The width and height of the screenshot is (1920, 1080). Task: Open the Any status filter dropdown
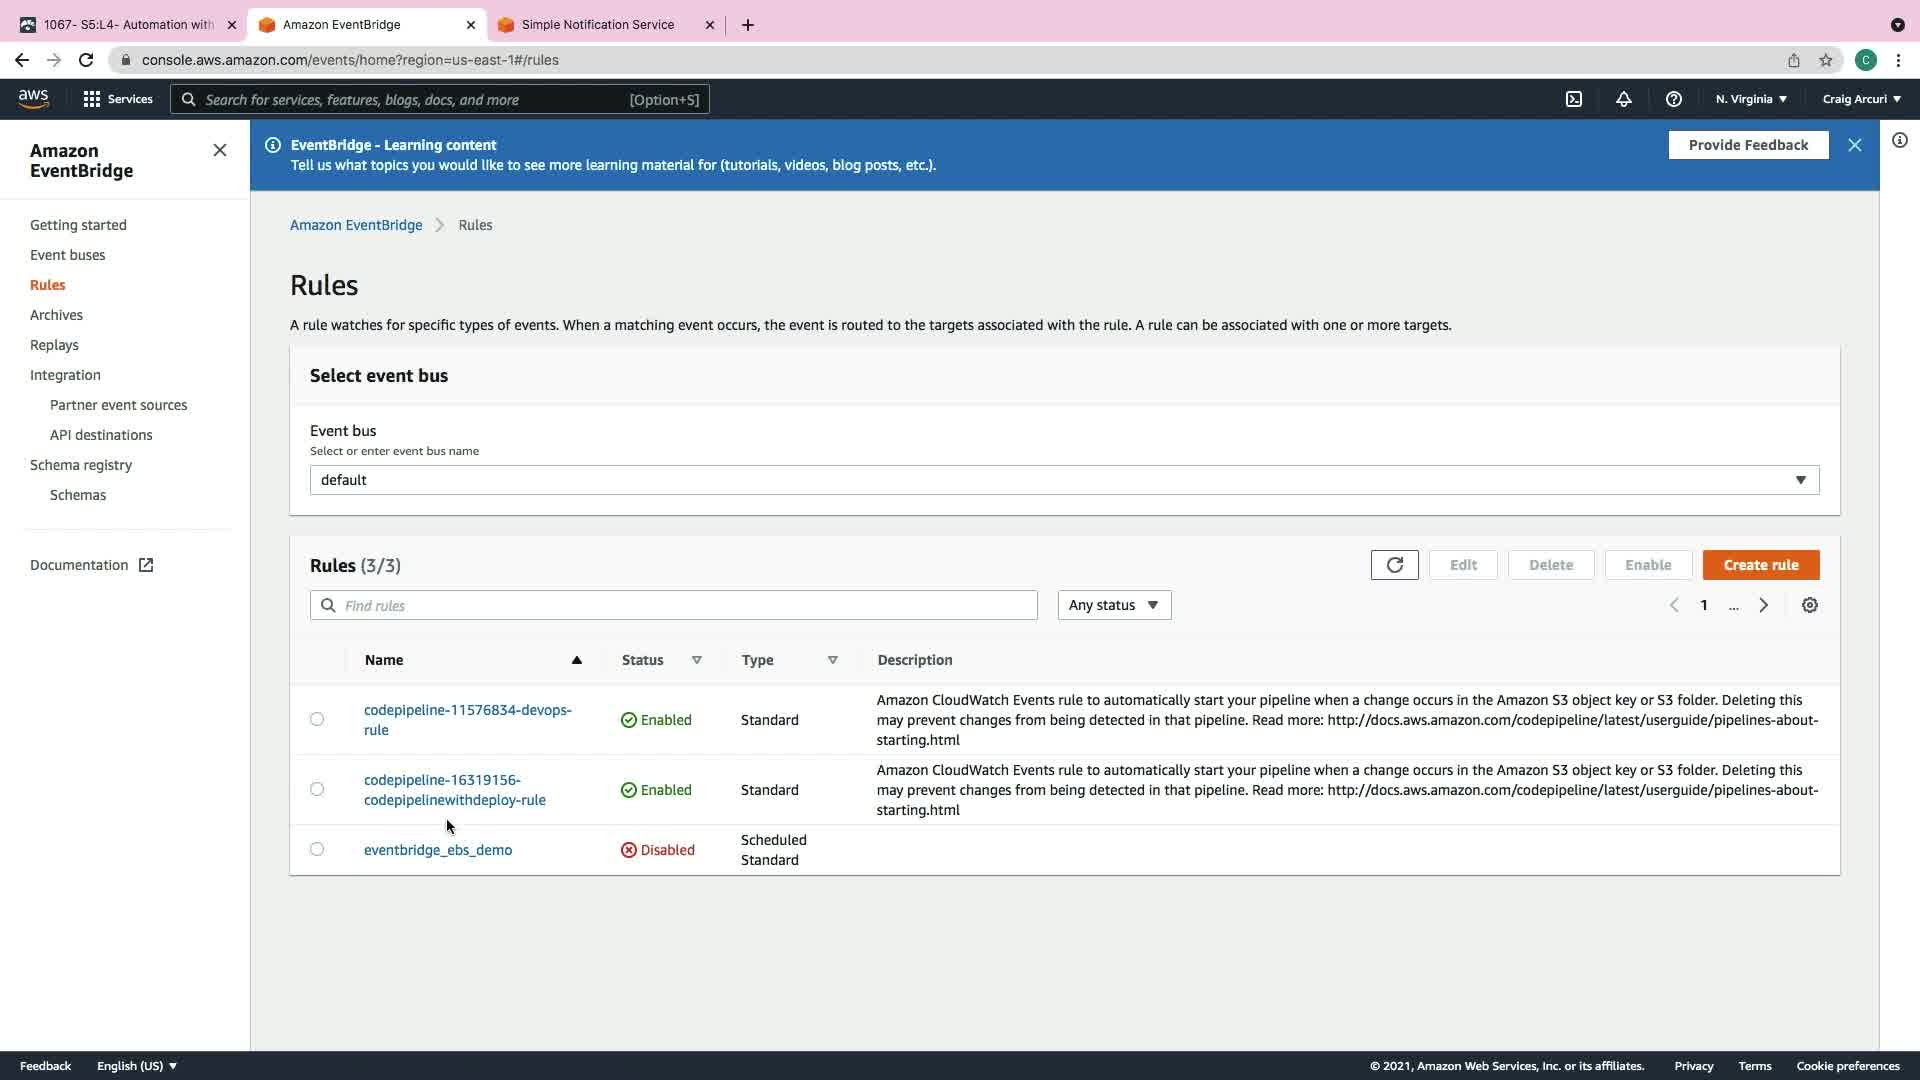(1114, 605)
